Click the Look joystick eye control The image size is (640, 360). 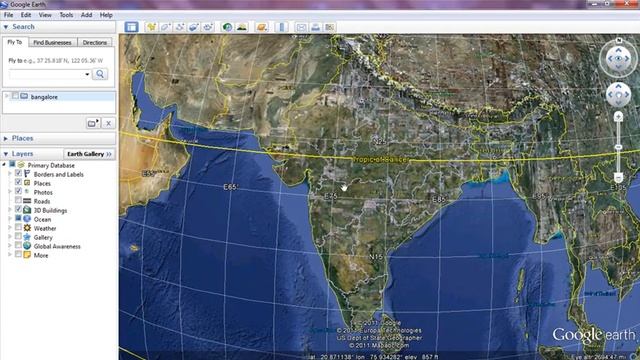click(618, 59)
